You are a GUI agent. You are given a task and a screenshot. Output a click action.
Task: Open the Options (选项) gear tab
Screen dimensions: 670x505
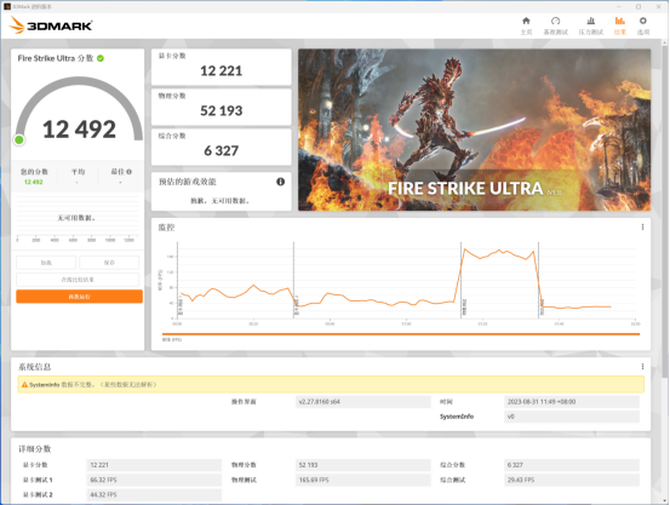[643, 26]
